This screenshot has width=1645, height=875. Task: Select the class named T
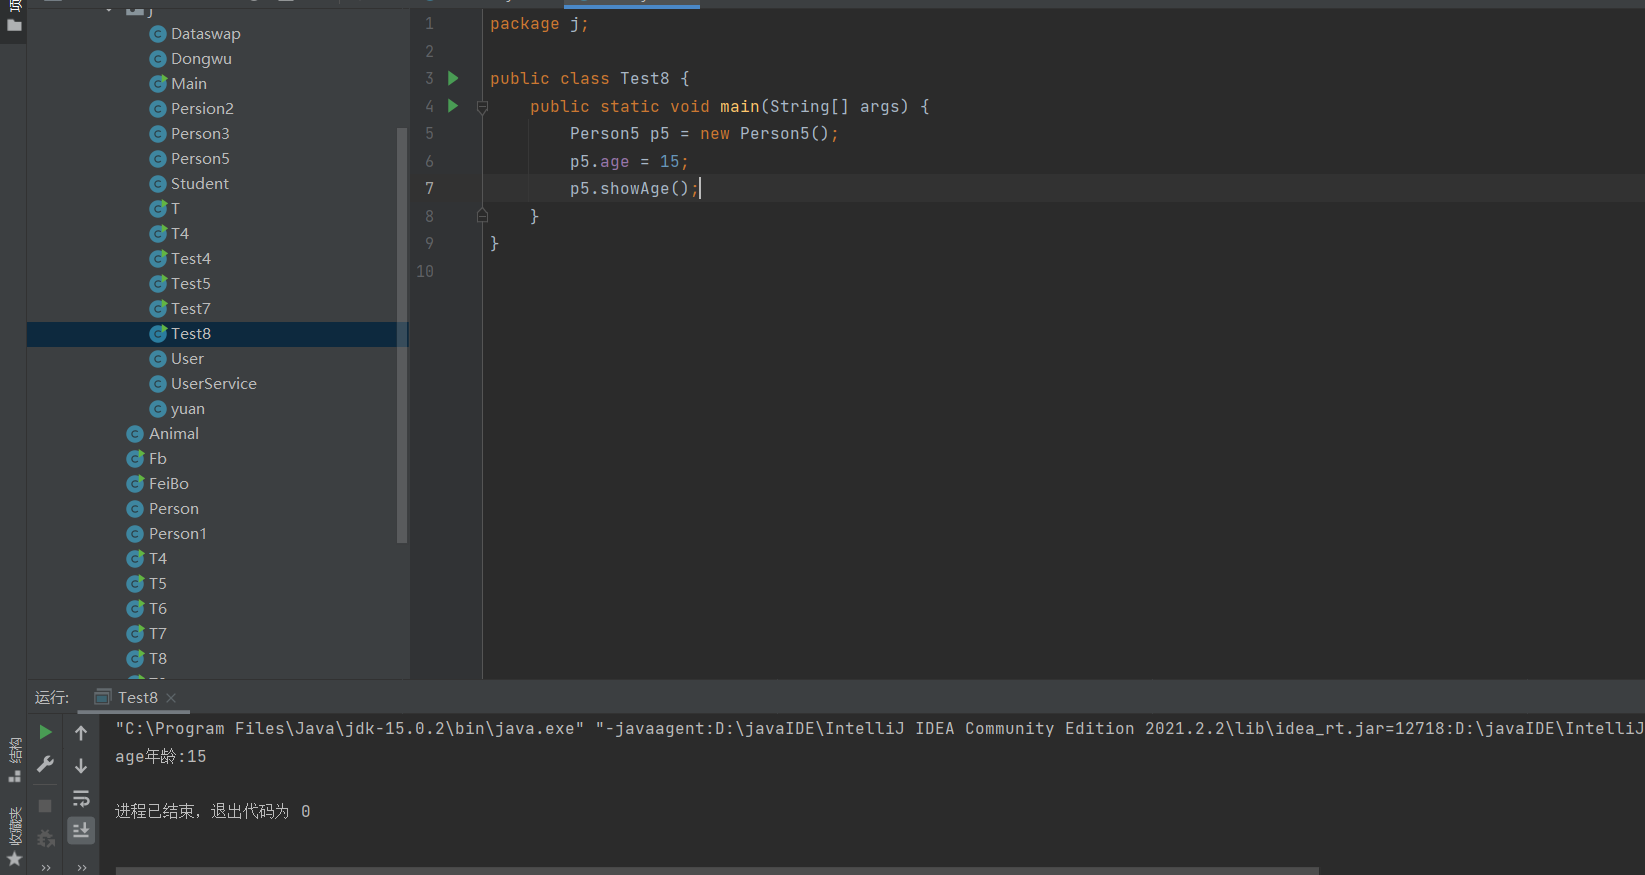175,209
